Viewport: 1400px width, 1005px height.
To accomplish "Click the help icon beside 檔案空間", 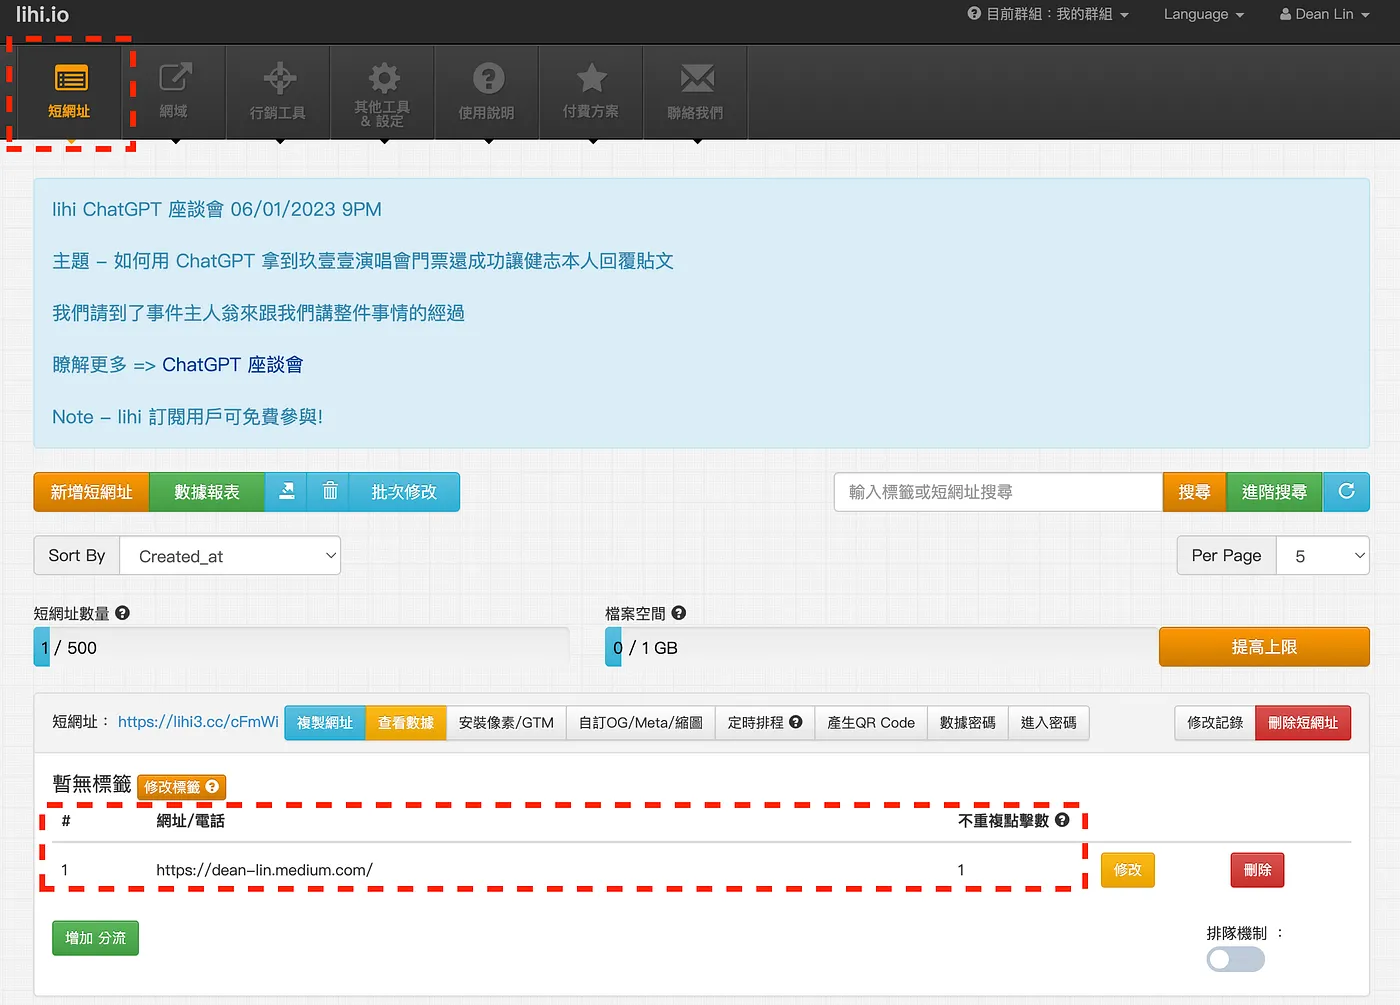I will click(679, 613).
